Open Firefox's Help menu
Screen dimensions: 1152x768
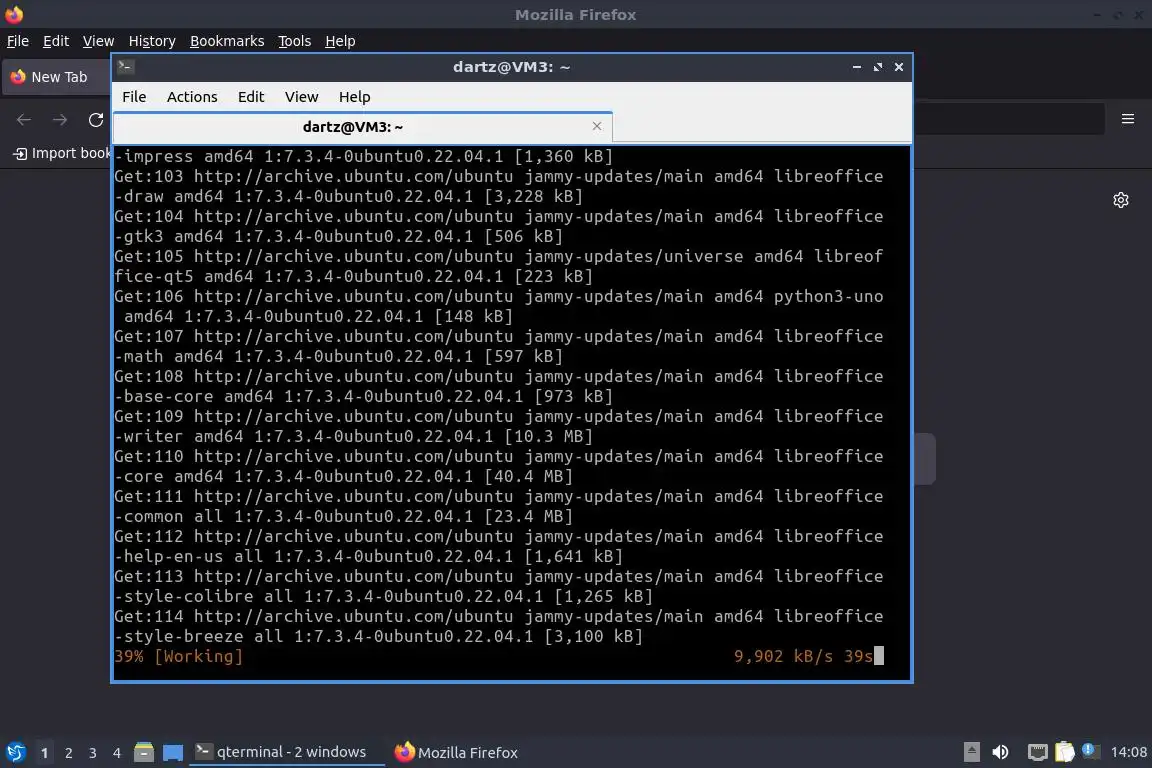point(340,41)
